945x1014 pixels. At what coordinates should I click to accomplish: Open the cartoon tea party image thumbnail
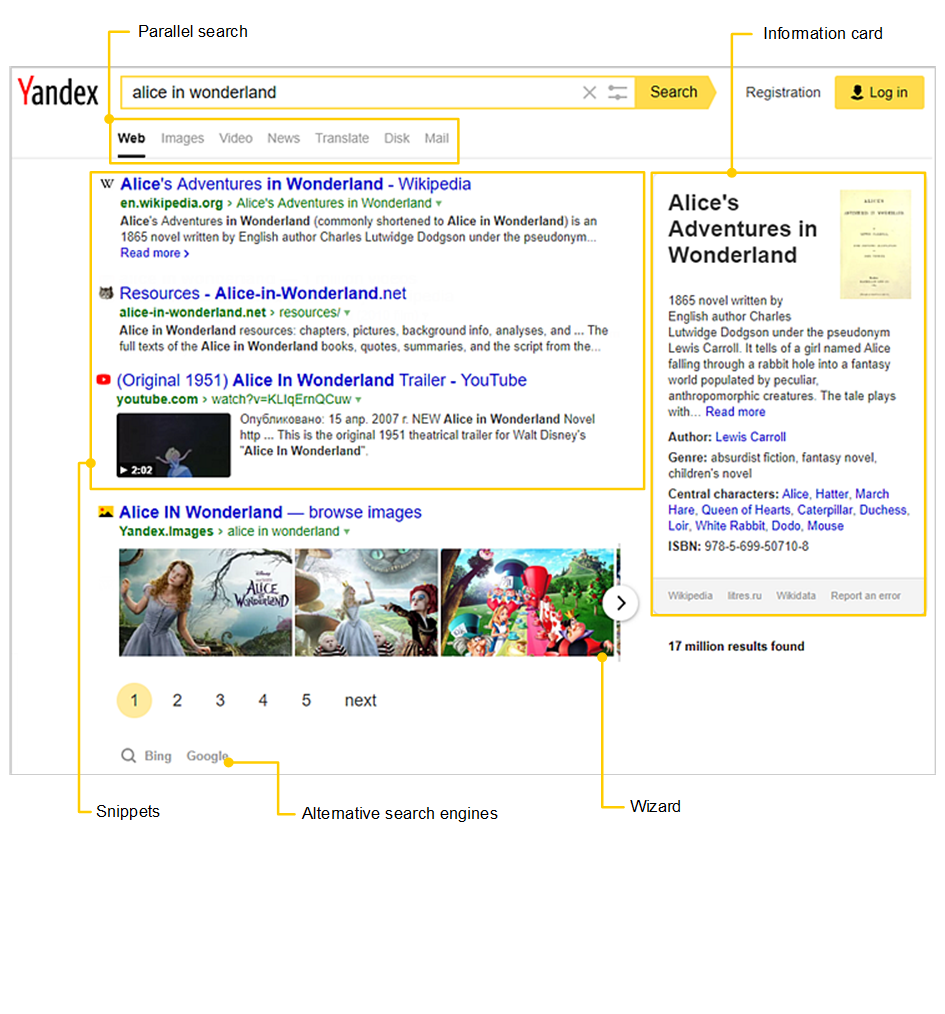(x=527, y=603)
